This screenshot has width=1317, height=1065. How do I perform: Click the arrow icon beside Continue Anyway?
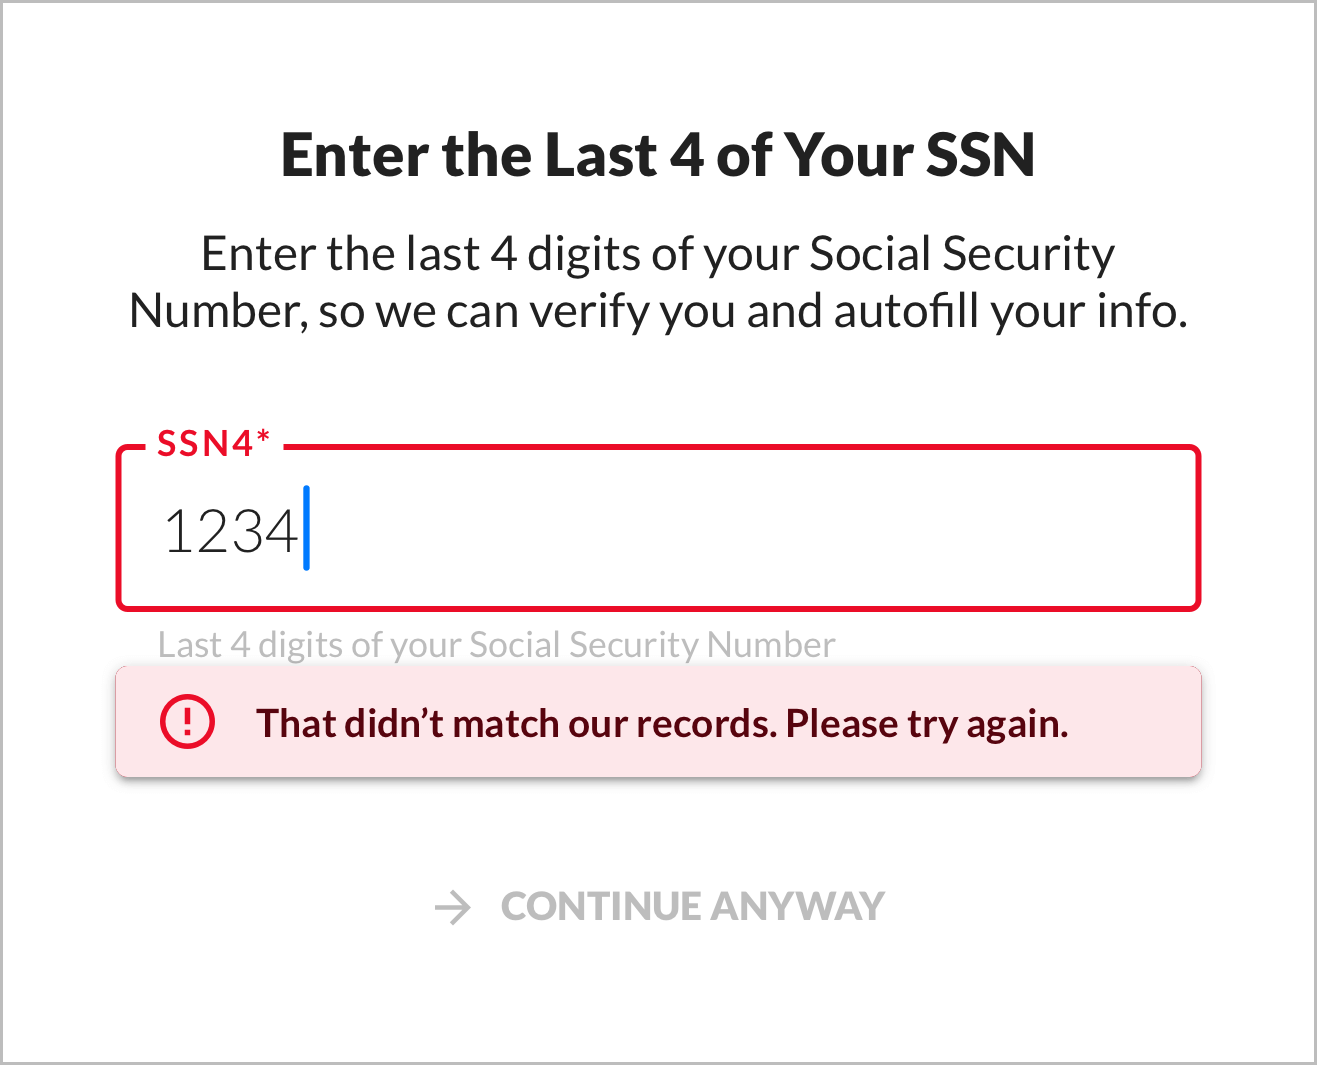[x=453, y=907]
